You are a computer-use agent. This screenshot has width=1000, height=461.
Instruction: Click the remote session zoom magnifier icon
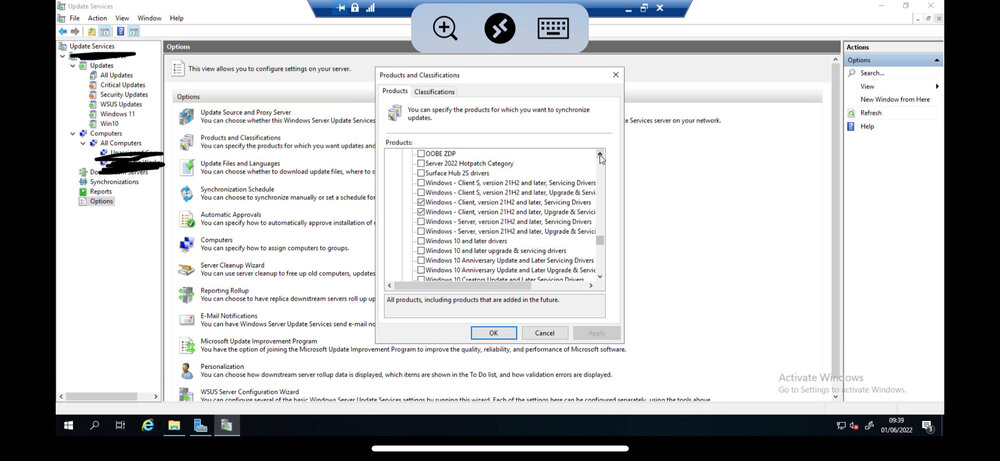click(445, 28)
